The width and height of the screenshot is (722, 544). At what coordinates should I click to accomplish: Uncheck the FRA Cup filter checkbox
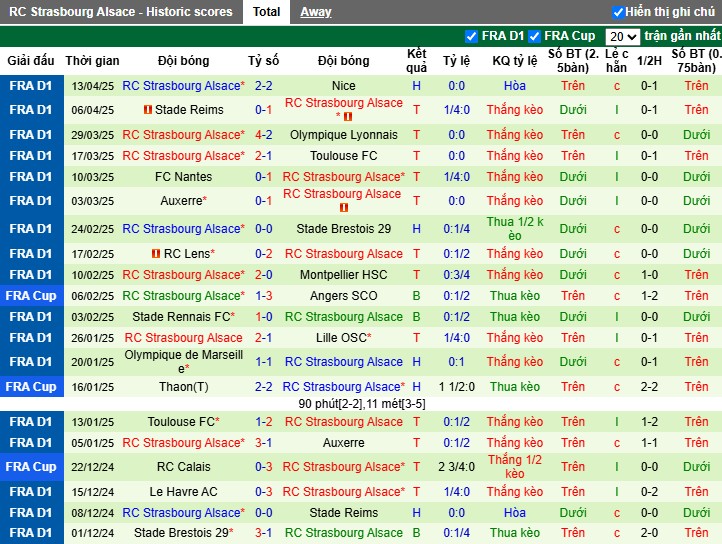[x=534, y=36]
